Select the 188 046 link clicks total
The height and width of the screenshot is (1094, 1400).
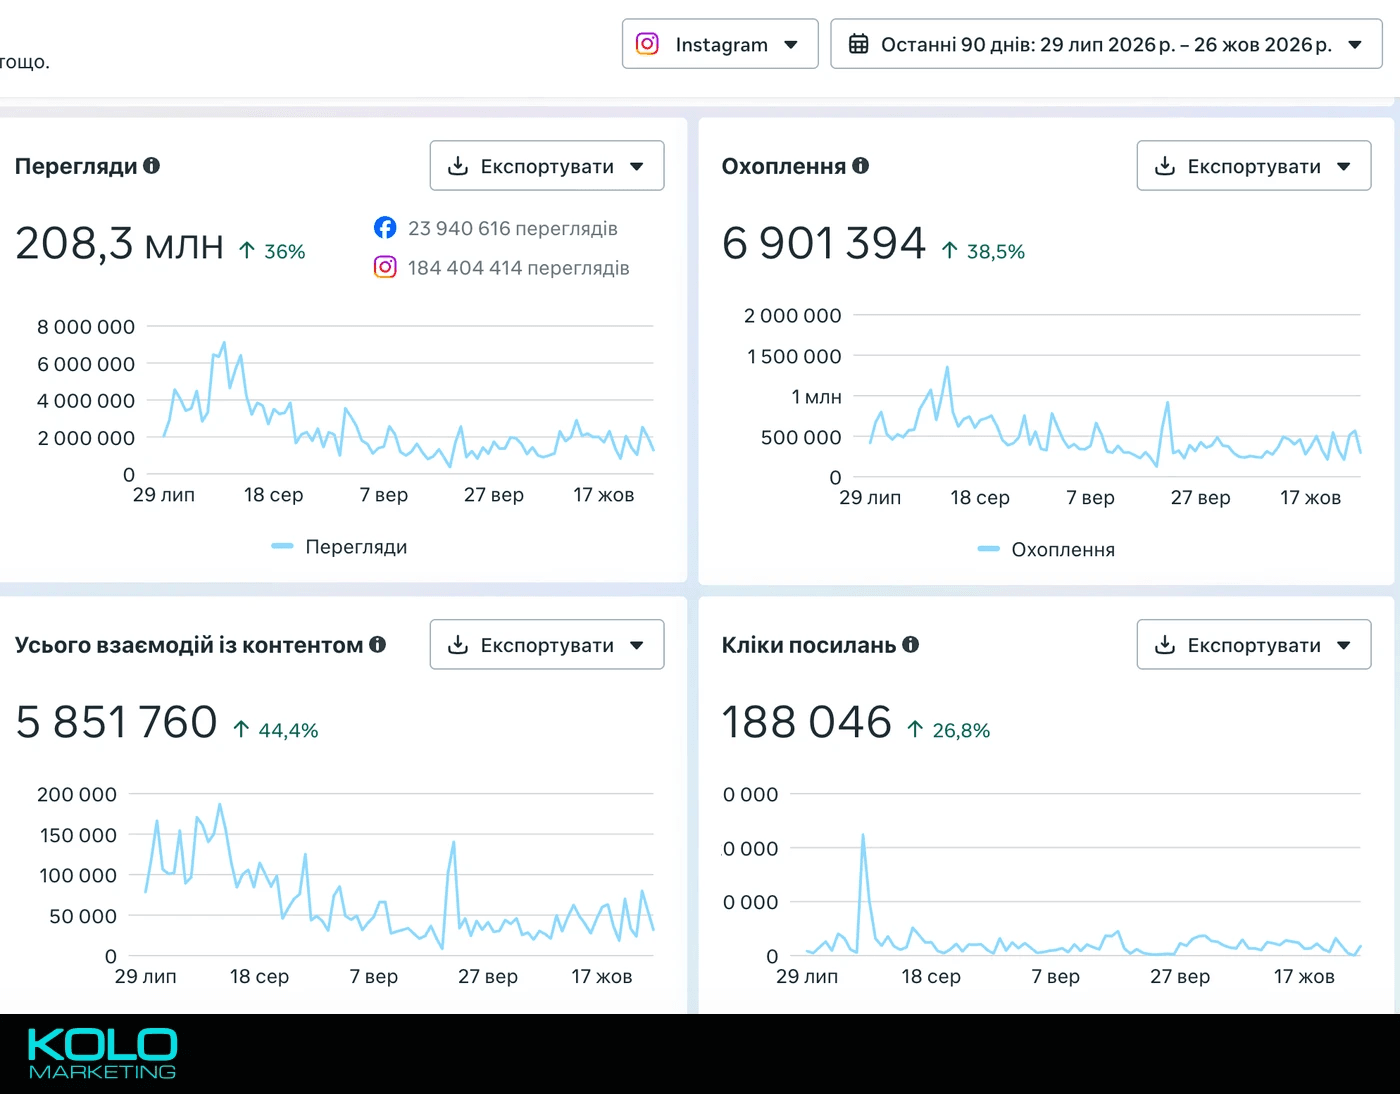(806, 722)
